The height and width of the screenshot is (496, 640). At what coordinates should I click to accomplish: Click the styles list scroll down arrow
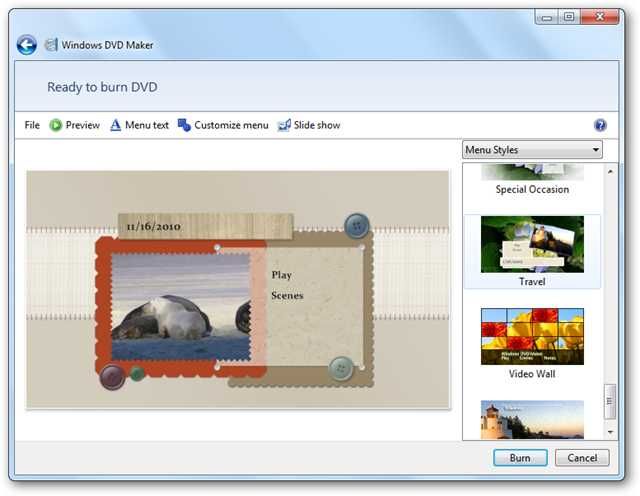pos(610,432)
